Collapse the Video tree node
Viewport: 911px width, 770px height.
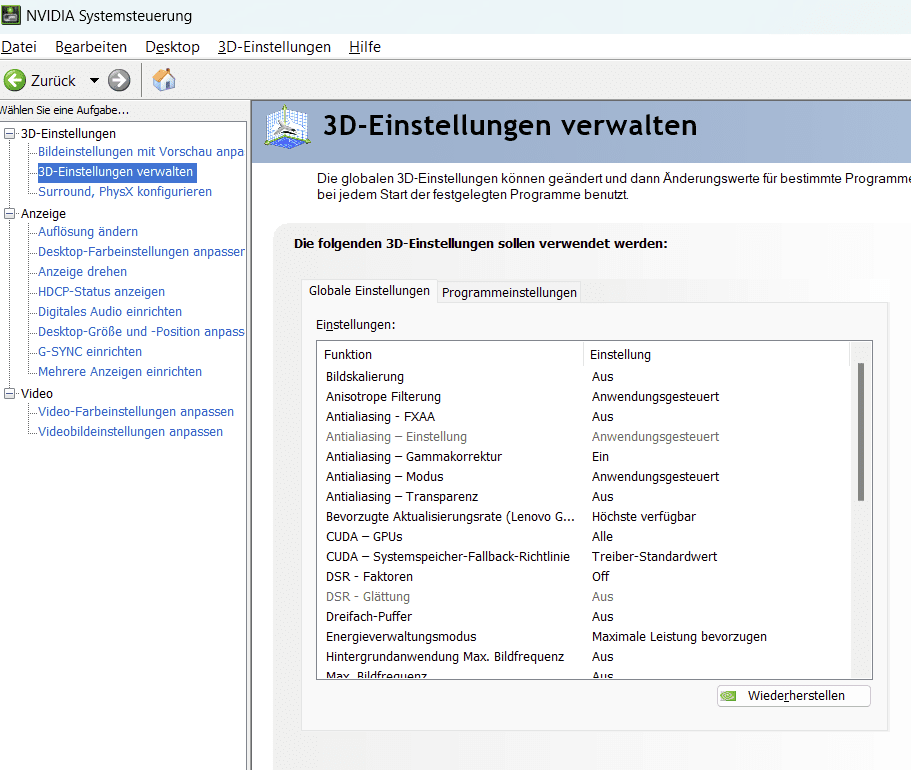[9, 393]
